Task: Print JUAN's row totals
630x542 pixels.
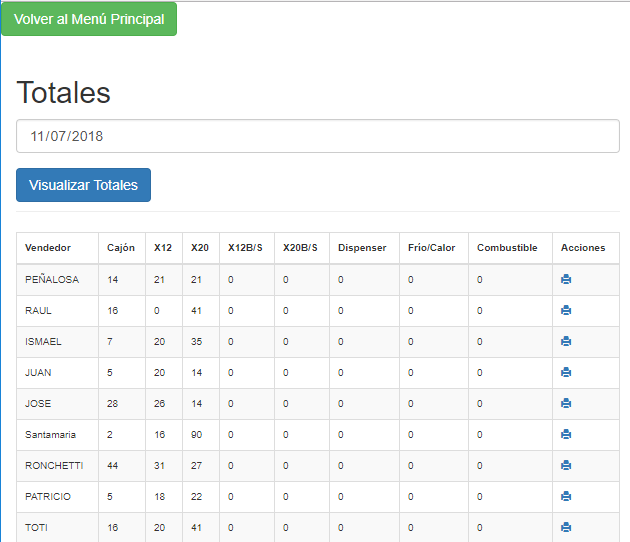Action: pos(566,373)
